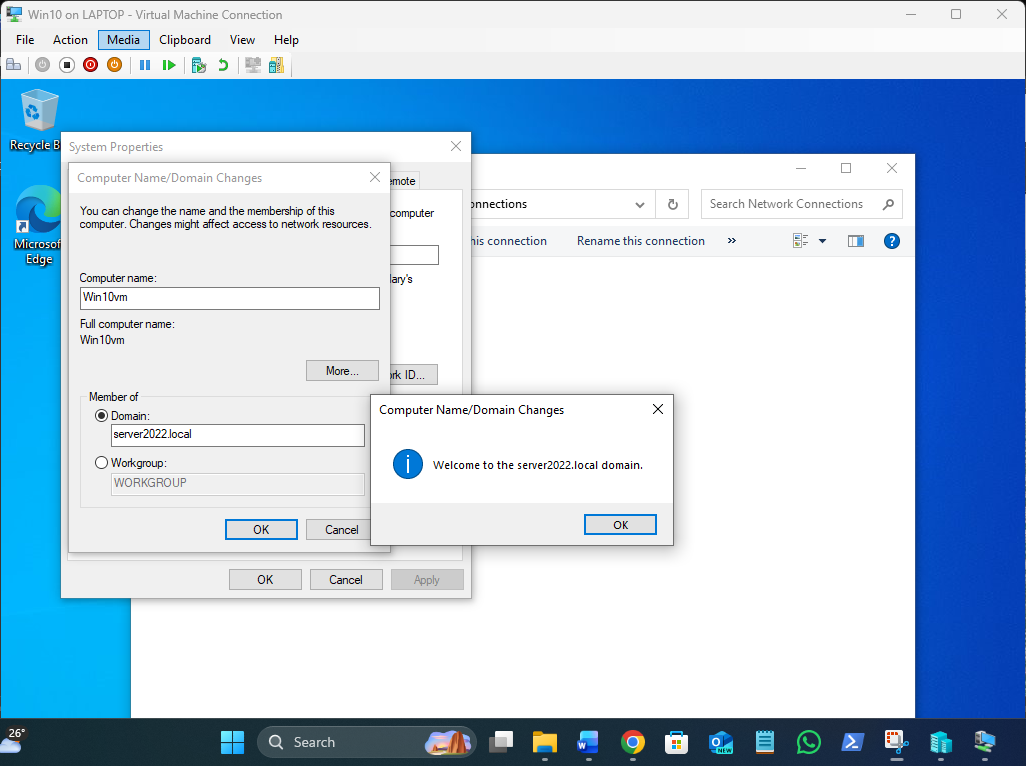This screenshot has width=1026, height=766.
Task: Open the Clipboard menu
Action: coord(185,40)
